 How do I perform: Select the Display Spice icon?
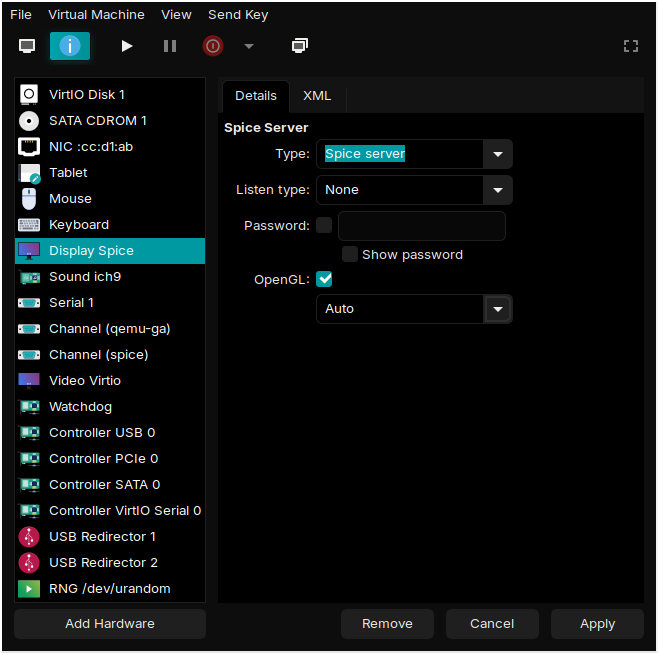coord(29,251)
